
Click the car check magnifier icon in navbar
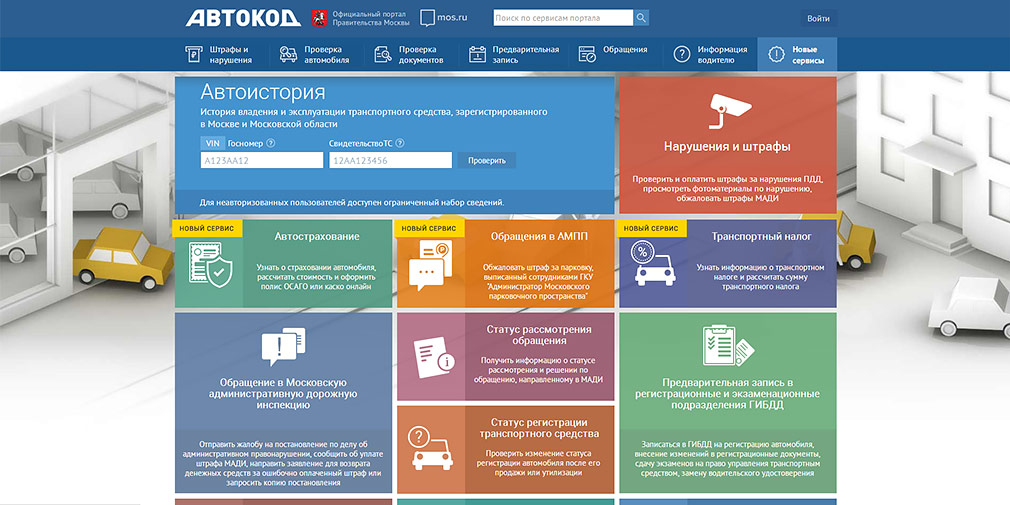click(288, 55)
